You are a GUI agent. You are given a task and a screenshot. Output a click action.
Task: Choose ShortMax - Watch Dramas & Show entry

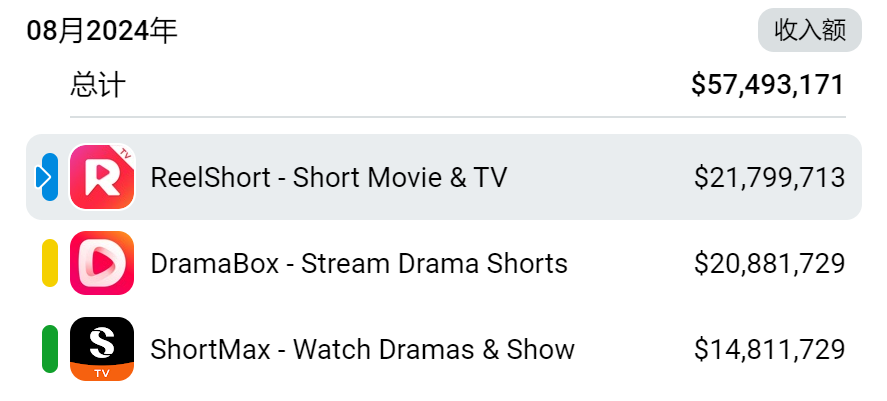pyautogui.click(x=362, y=350)
